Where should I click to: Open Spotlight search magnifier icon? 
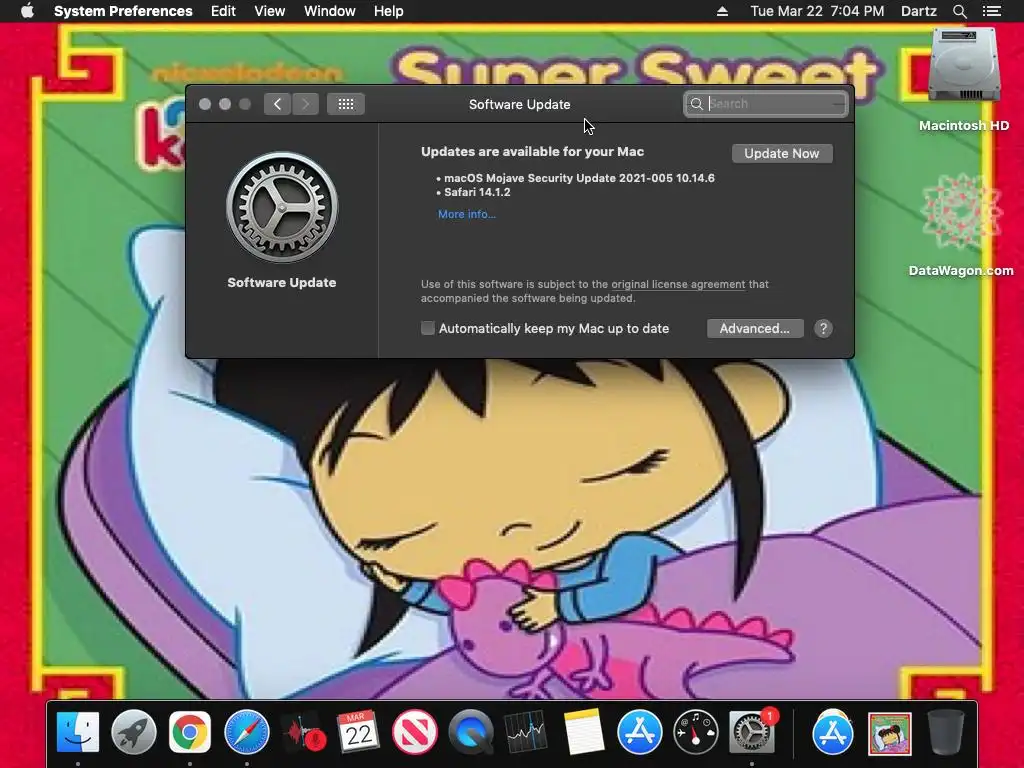[959, 11]
